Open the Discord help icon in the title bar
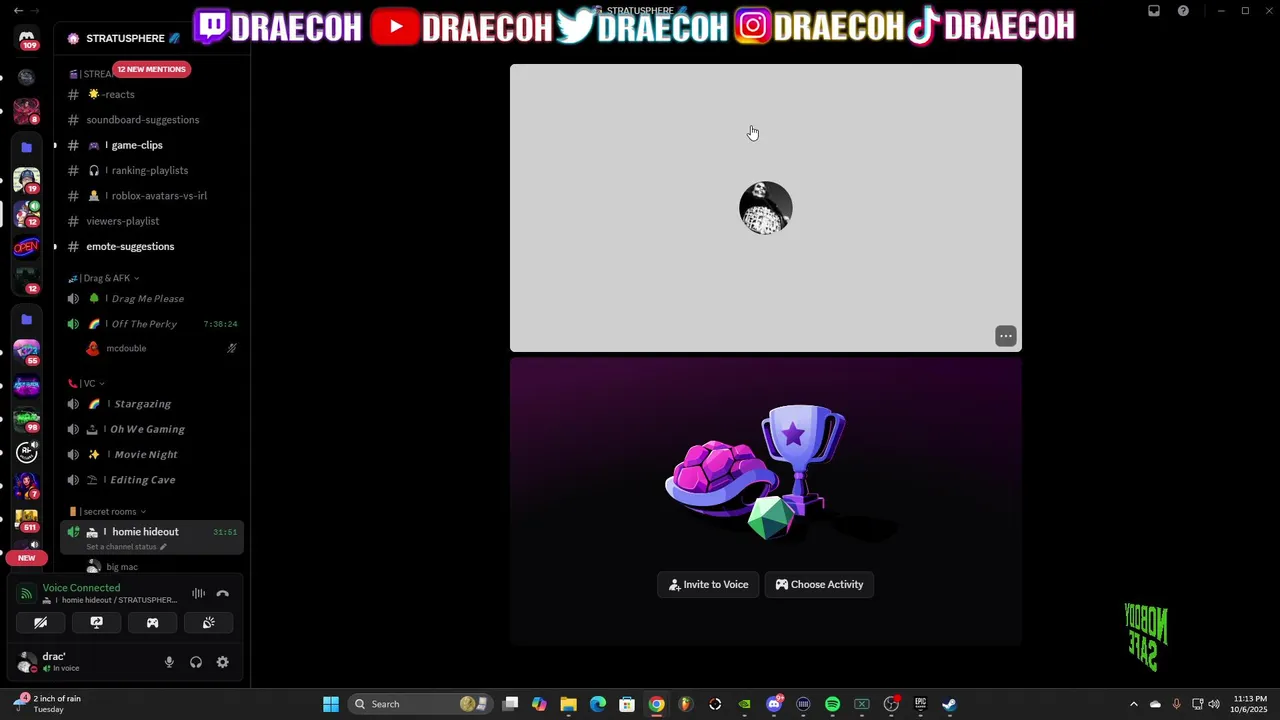The height and width of the screenshot is (720, 1280). point(1184,11)
